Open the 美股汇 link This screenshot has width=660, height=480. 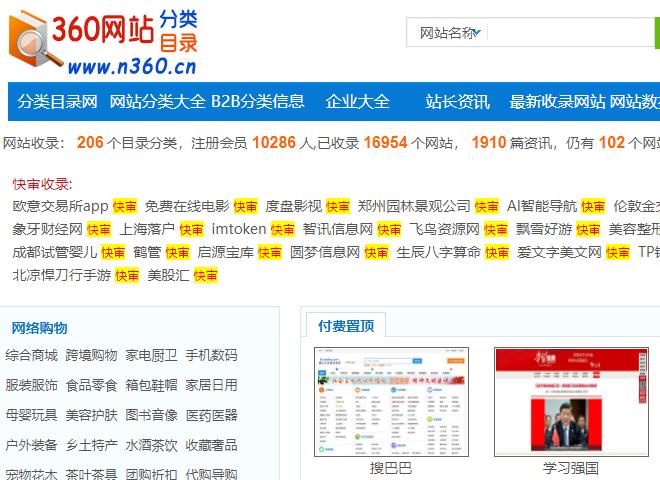coord(168,275)
